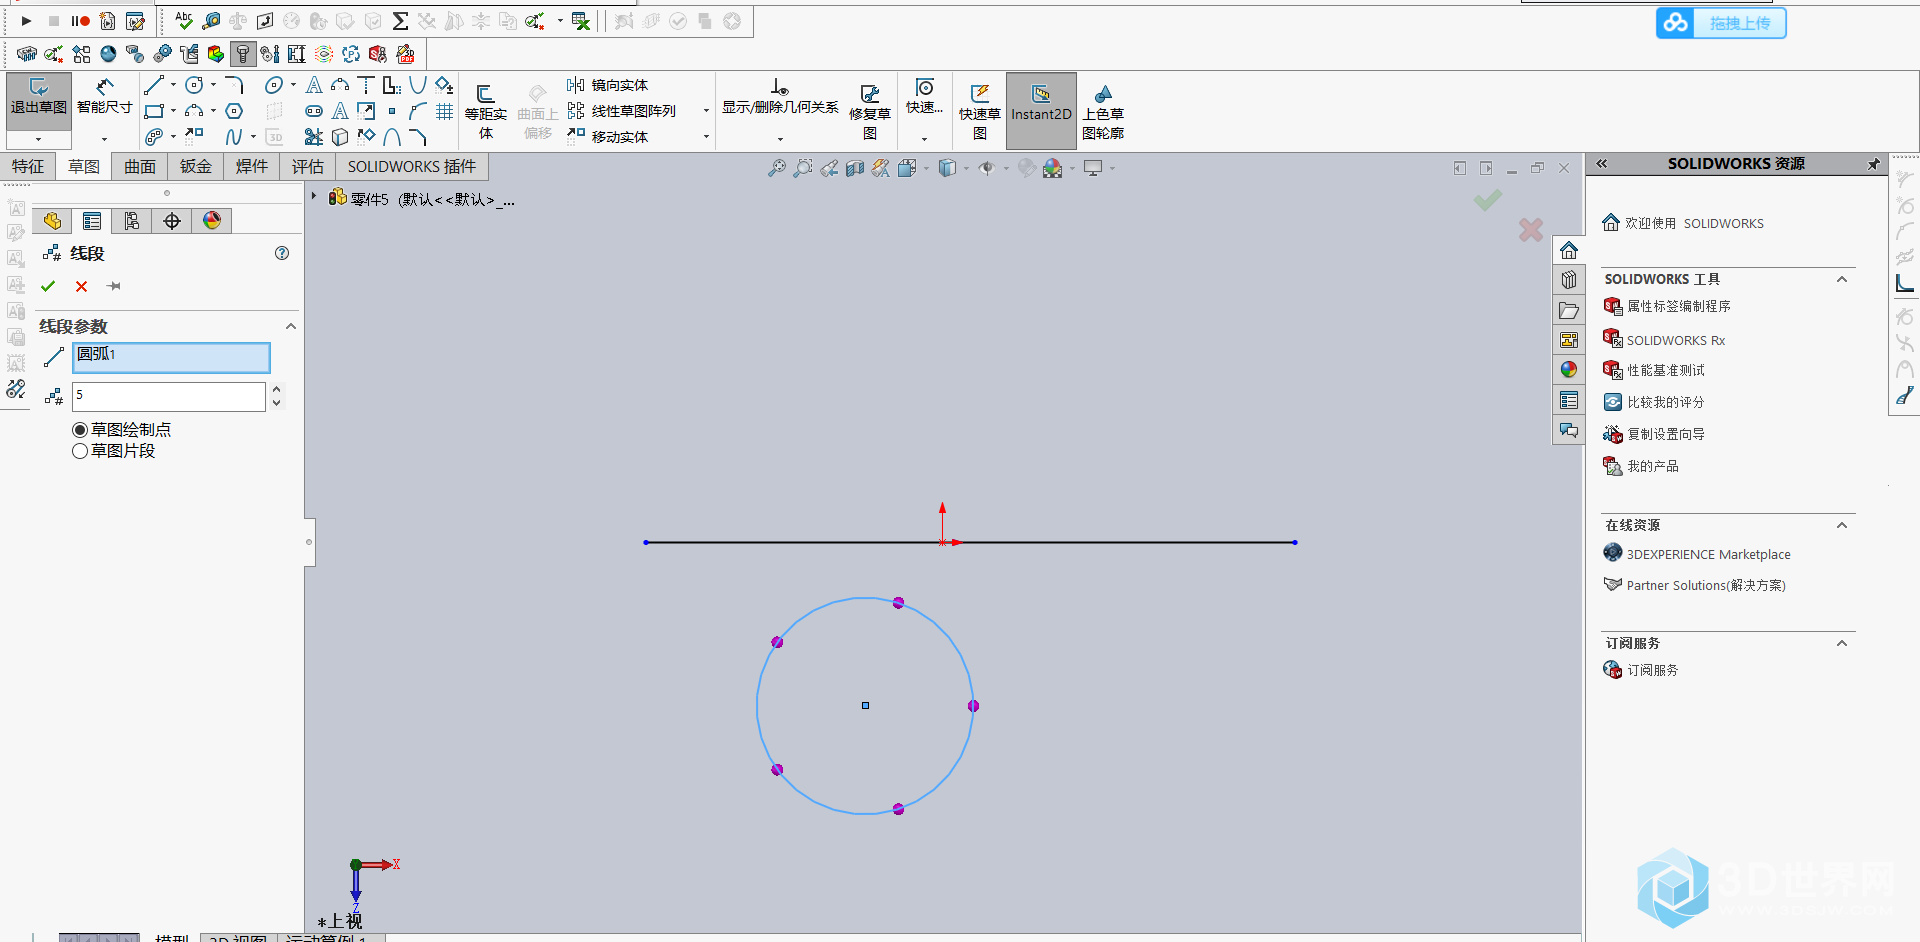The image size is (1920, 942).
Task: Click the Move Entities (移动实体) tool
Action: tap(608, 137)
